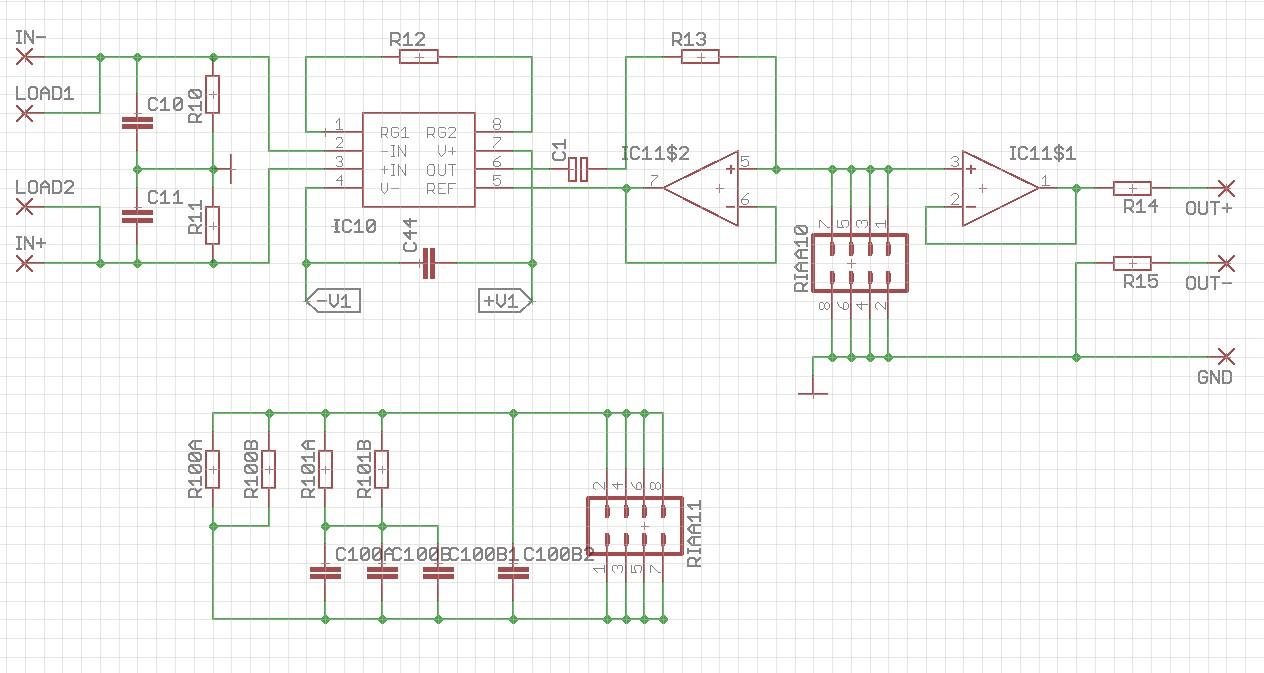Image resolution: width=1264 pixels, height=673 pixels.
Task: Click the LOAD2 label text
Action: pos(45,188)
